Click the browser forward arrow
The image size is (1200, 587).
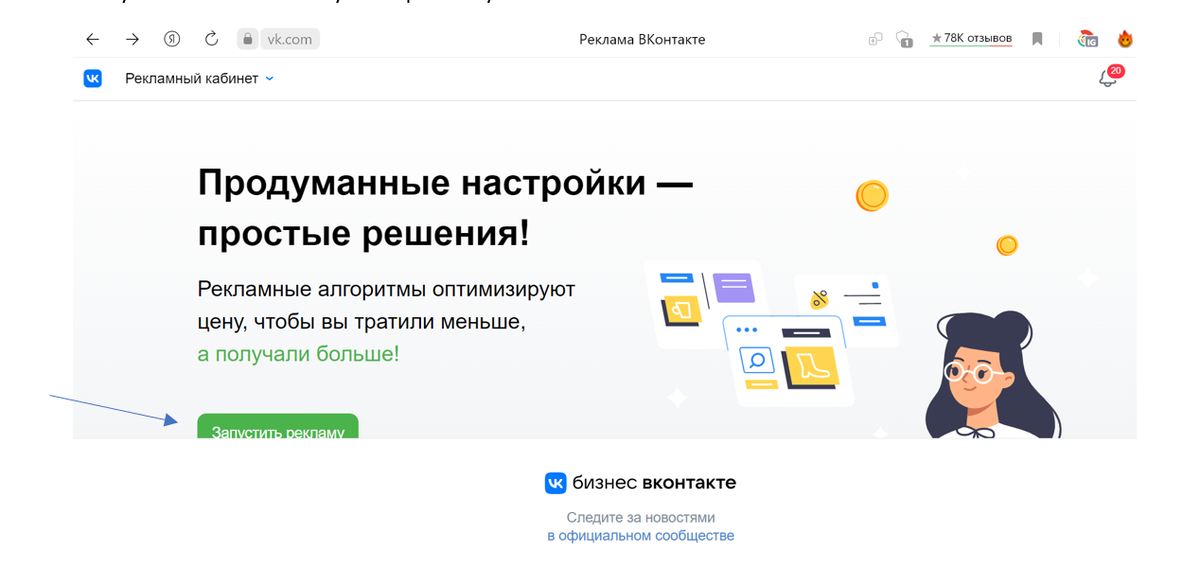tap(132, 39)
